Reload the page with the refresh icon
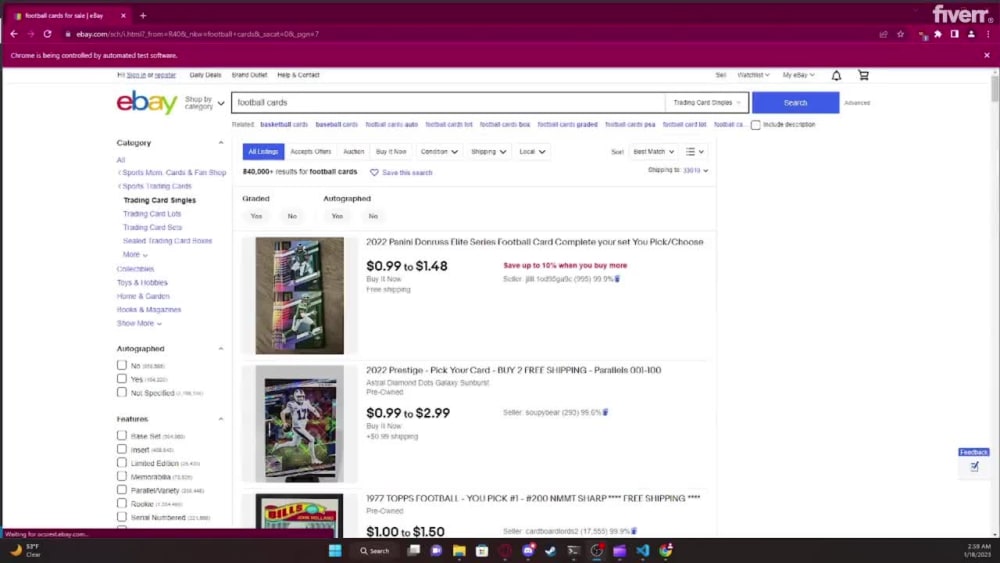The width and height of the screenshot is (1000, 563). tap(47, 34)
